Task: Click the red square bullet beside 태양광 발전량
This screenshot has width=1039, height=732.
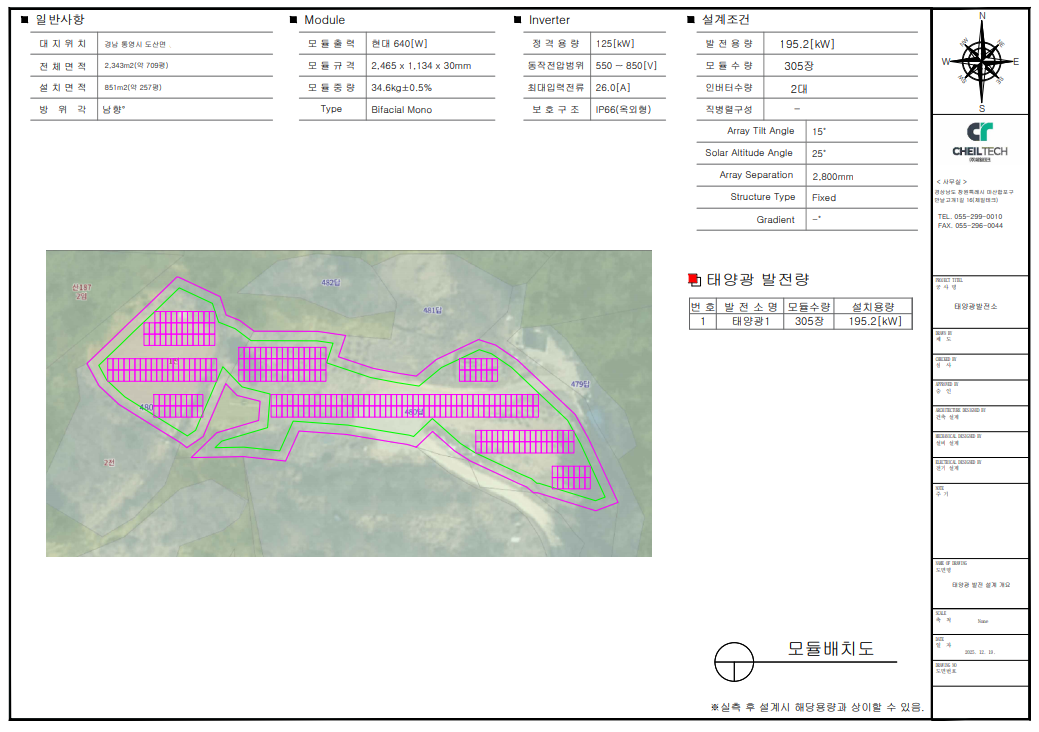Action: pyautogui.click(x=695, y=280)
